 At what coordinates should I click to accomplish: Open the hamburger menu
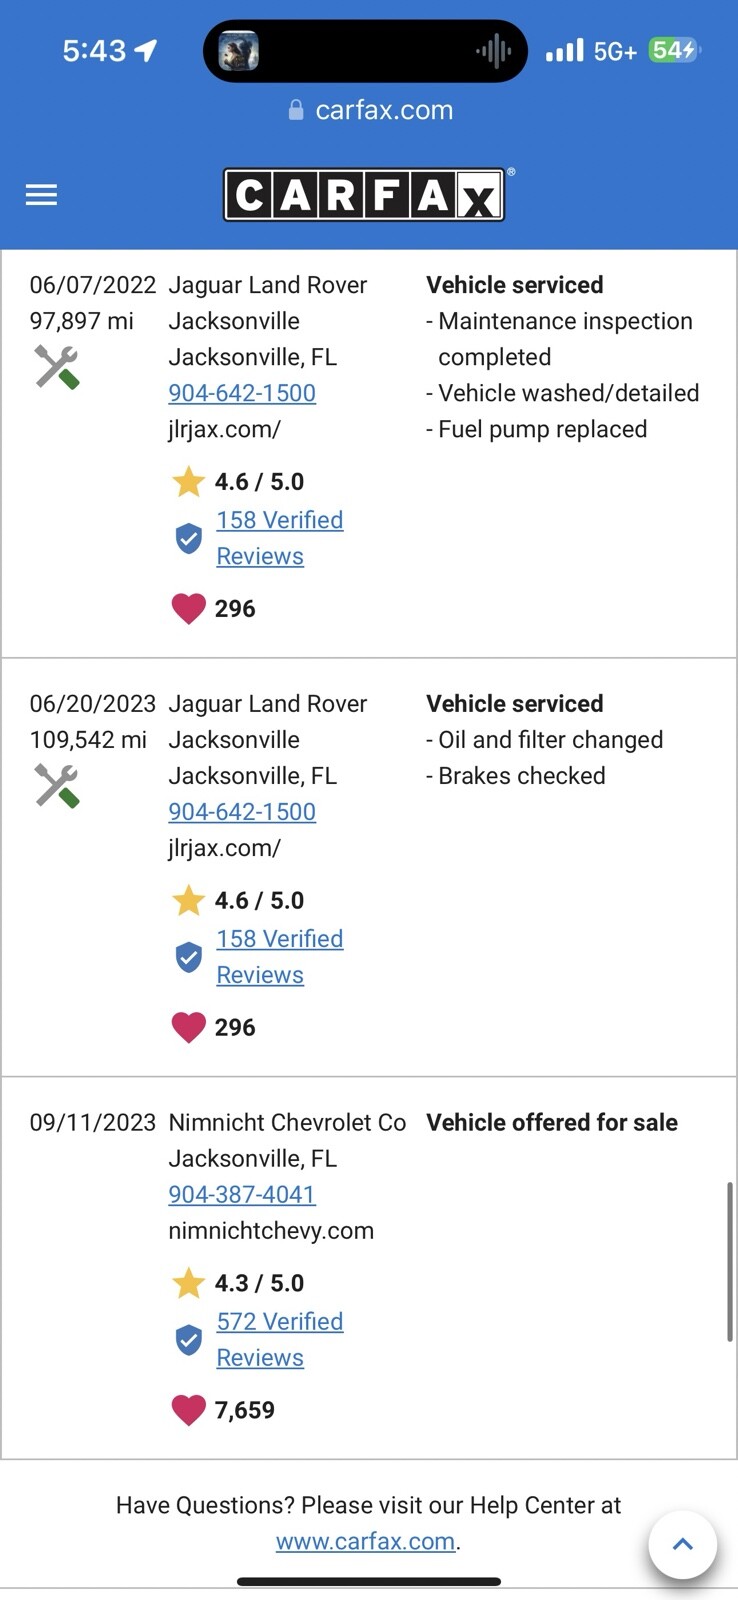[41, 195]
